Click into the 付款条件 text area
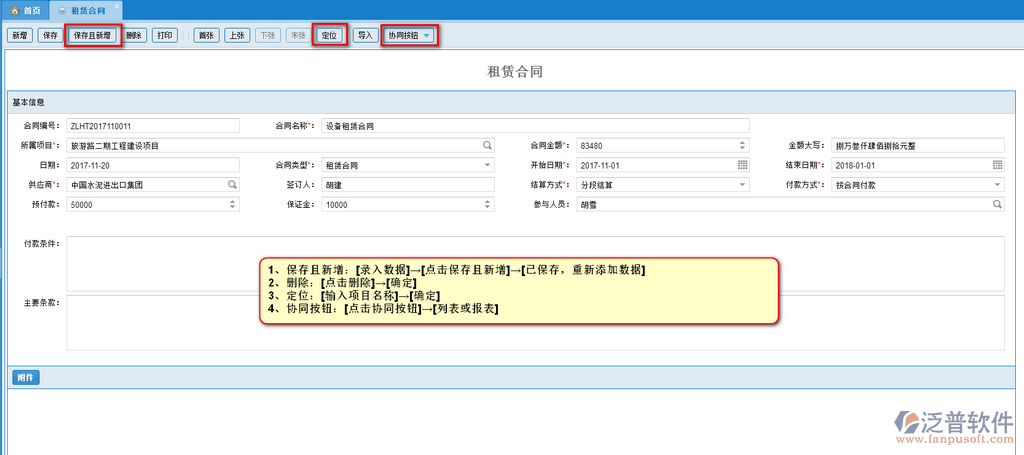The width and height of the screenshot is (1024, 455). 535,262
